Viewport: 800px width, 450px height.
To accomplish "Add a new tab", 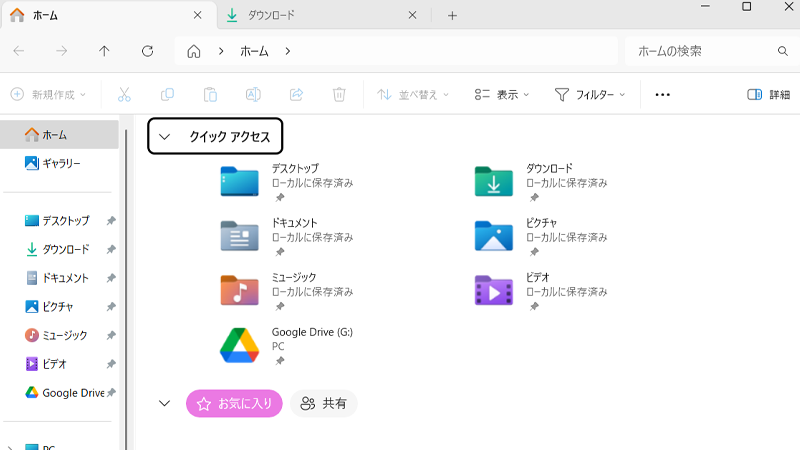I will click(452, 15).
